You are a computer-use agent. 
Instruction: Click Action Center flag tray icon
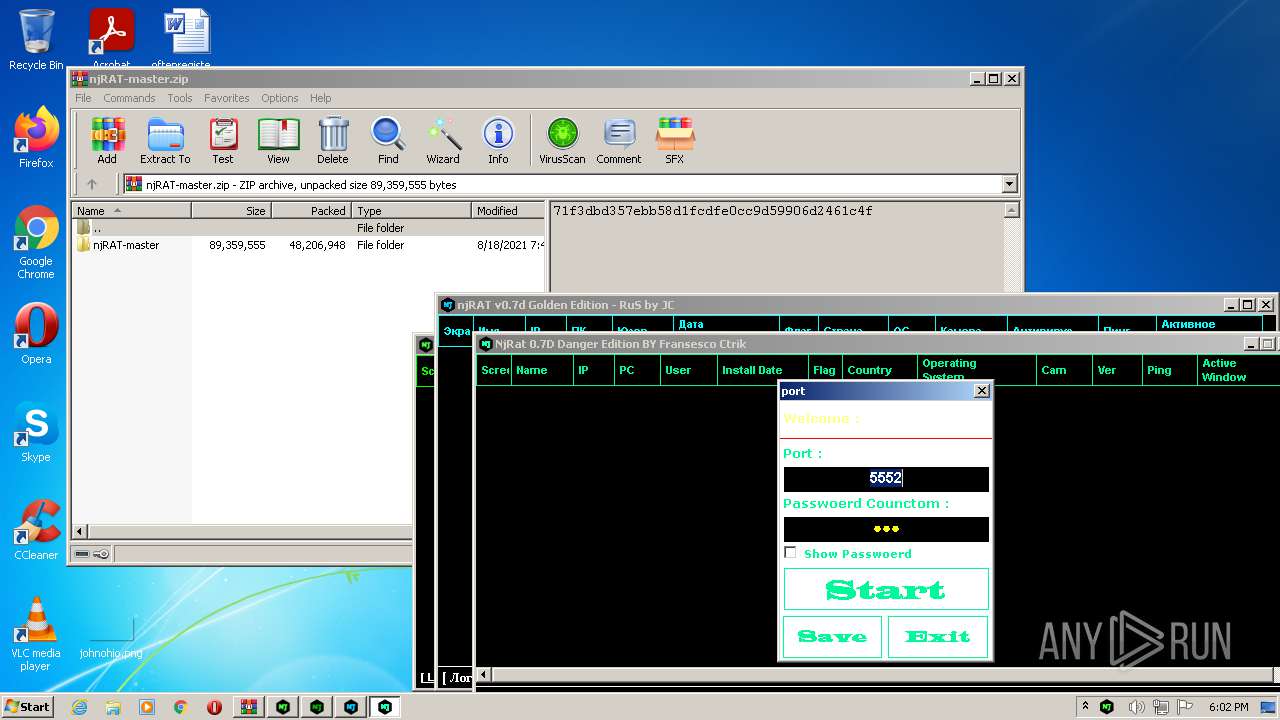coord(1184,707)
